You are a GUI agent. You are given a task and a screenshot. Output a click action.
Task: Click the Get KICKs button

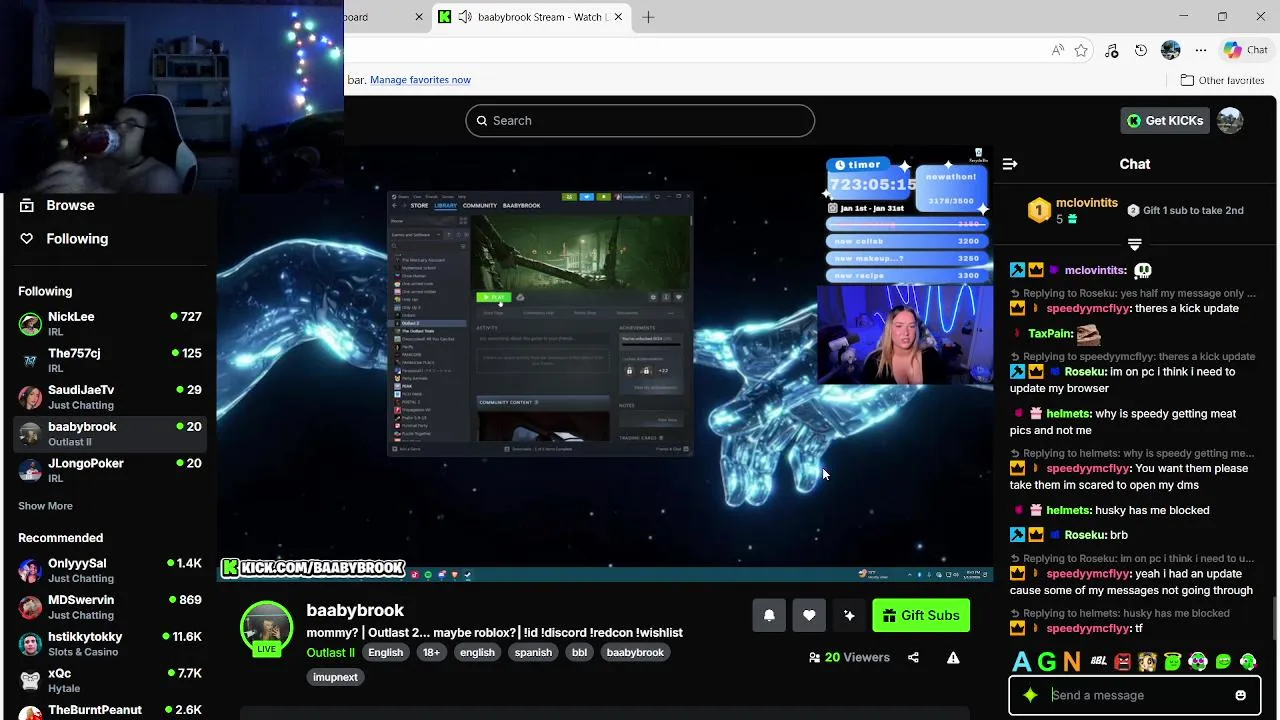(1165, 121)
